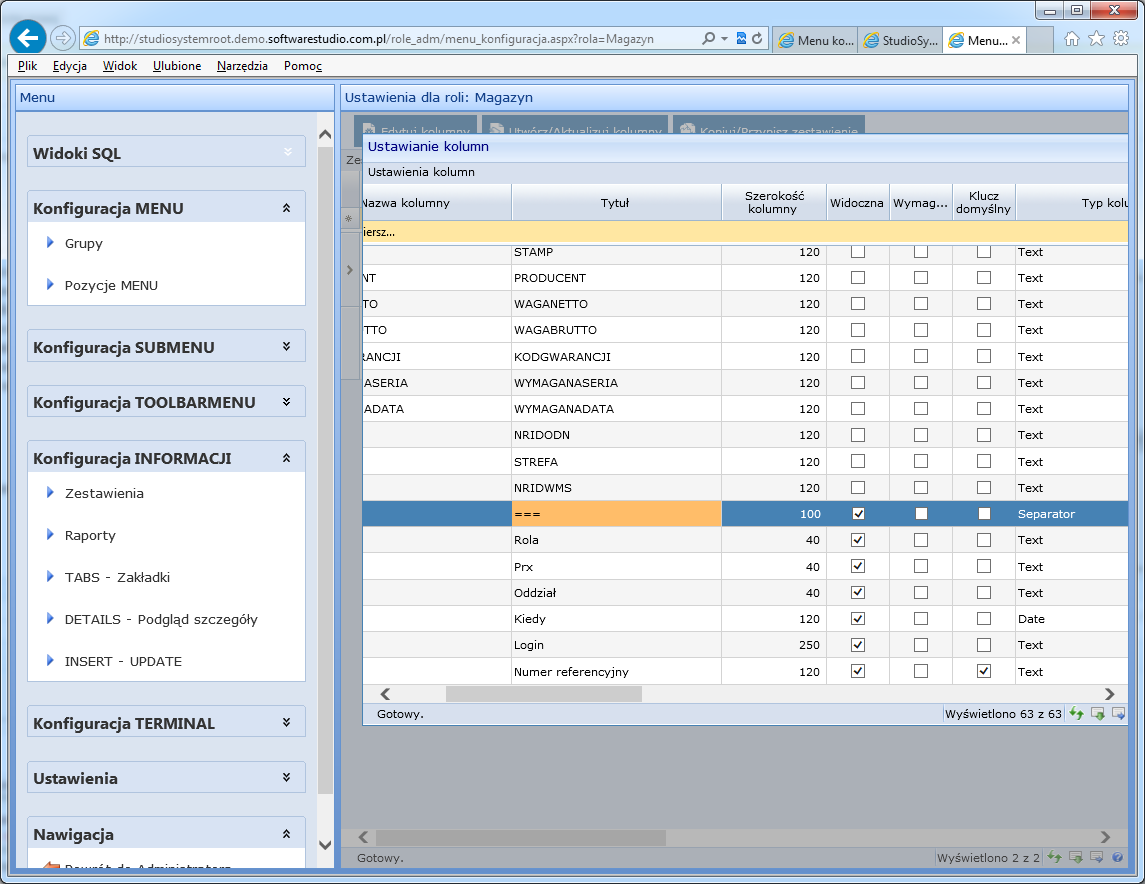The height and width of the screenshot is (884, 1145).
Task: Click the blue arrow icon beside Raporty
Action: 50,534
